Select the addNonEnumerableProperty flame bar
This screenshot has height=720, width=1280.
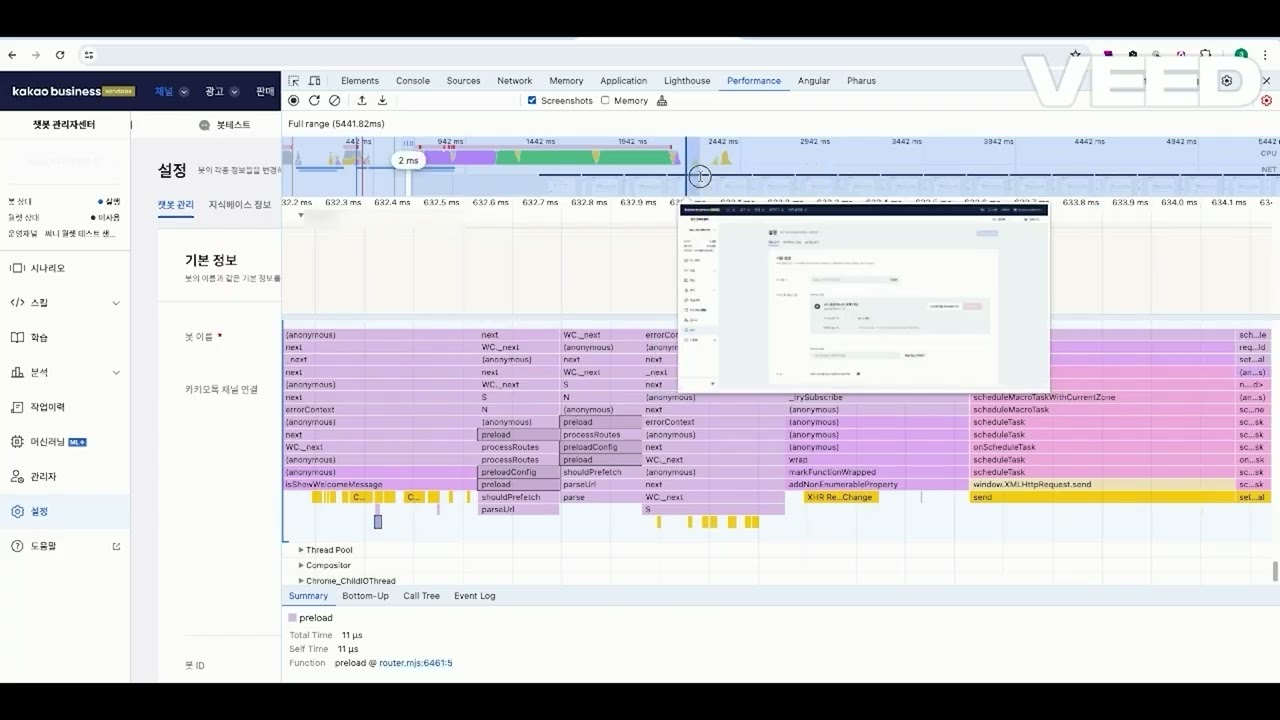878,485
